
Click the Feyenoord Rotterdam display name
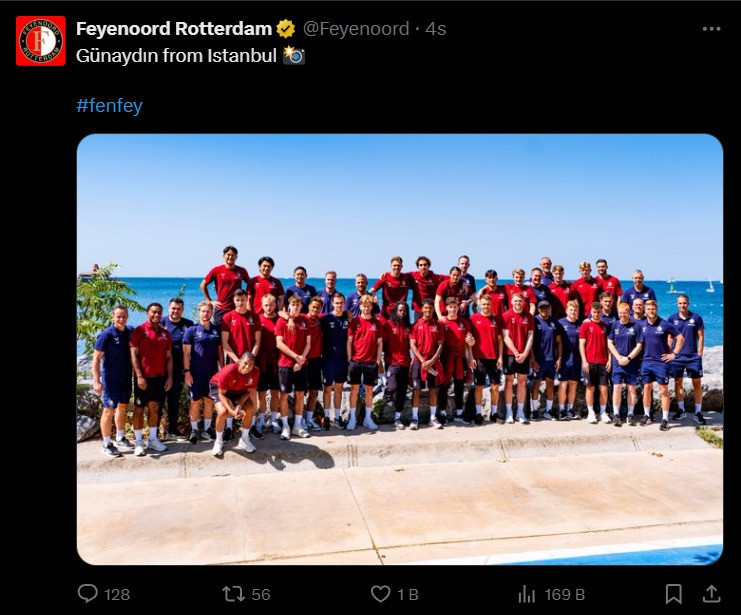pos(174,29)
